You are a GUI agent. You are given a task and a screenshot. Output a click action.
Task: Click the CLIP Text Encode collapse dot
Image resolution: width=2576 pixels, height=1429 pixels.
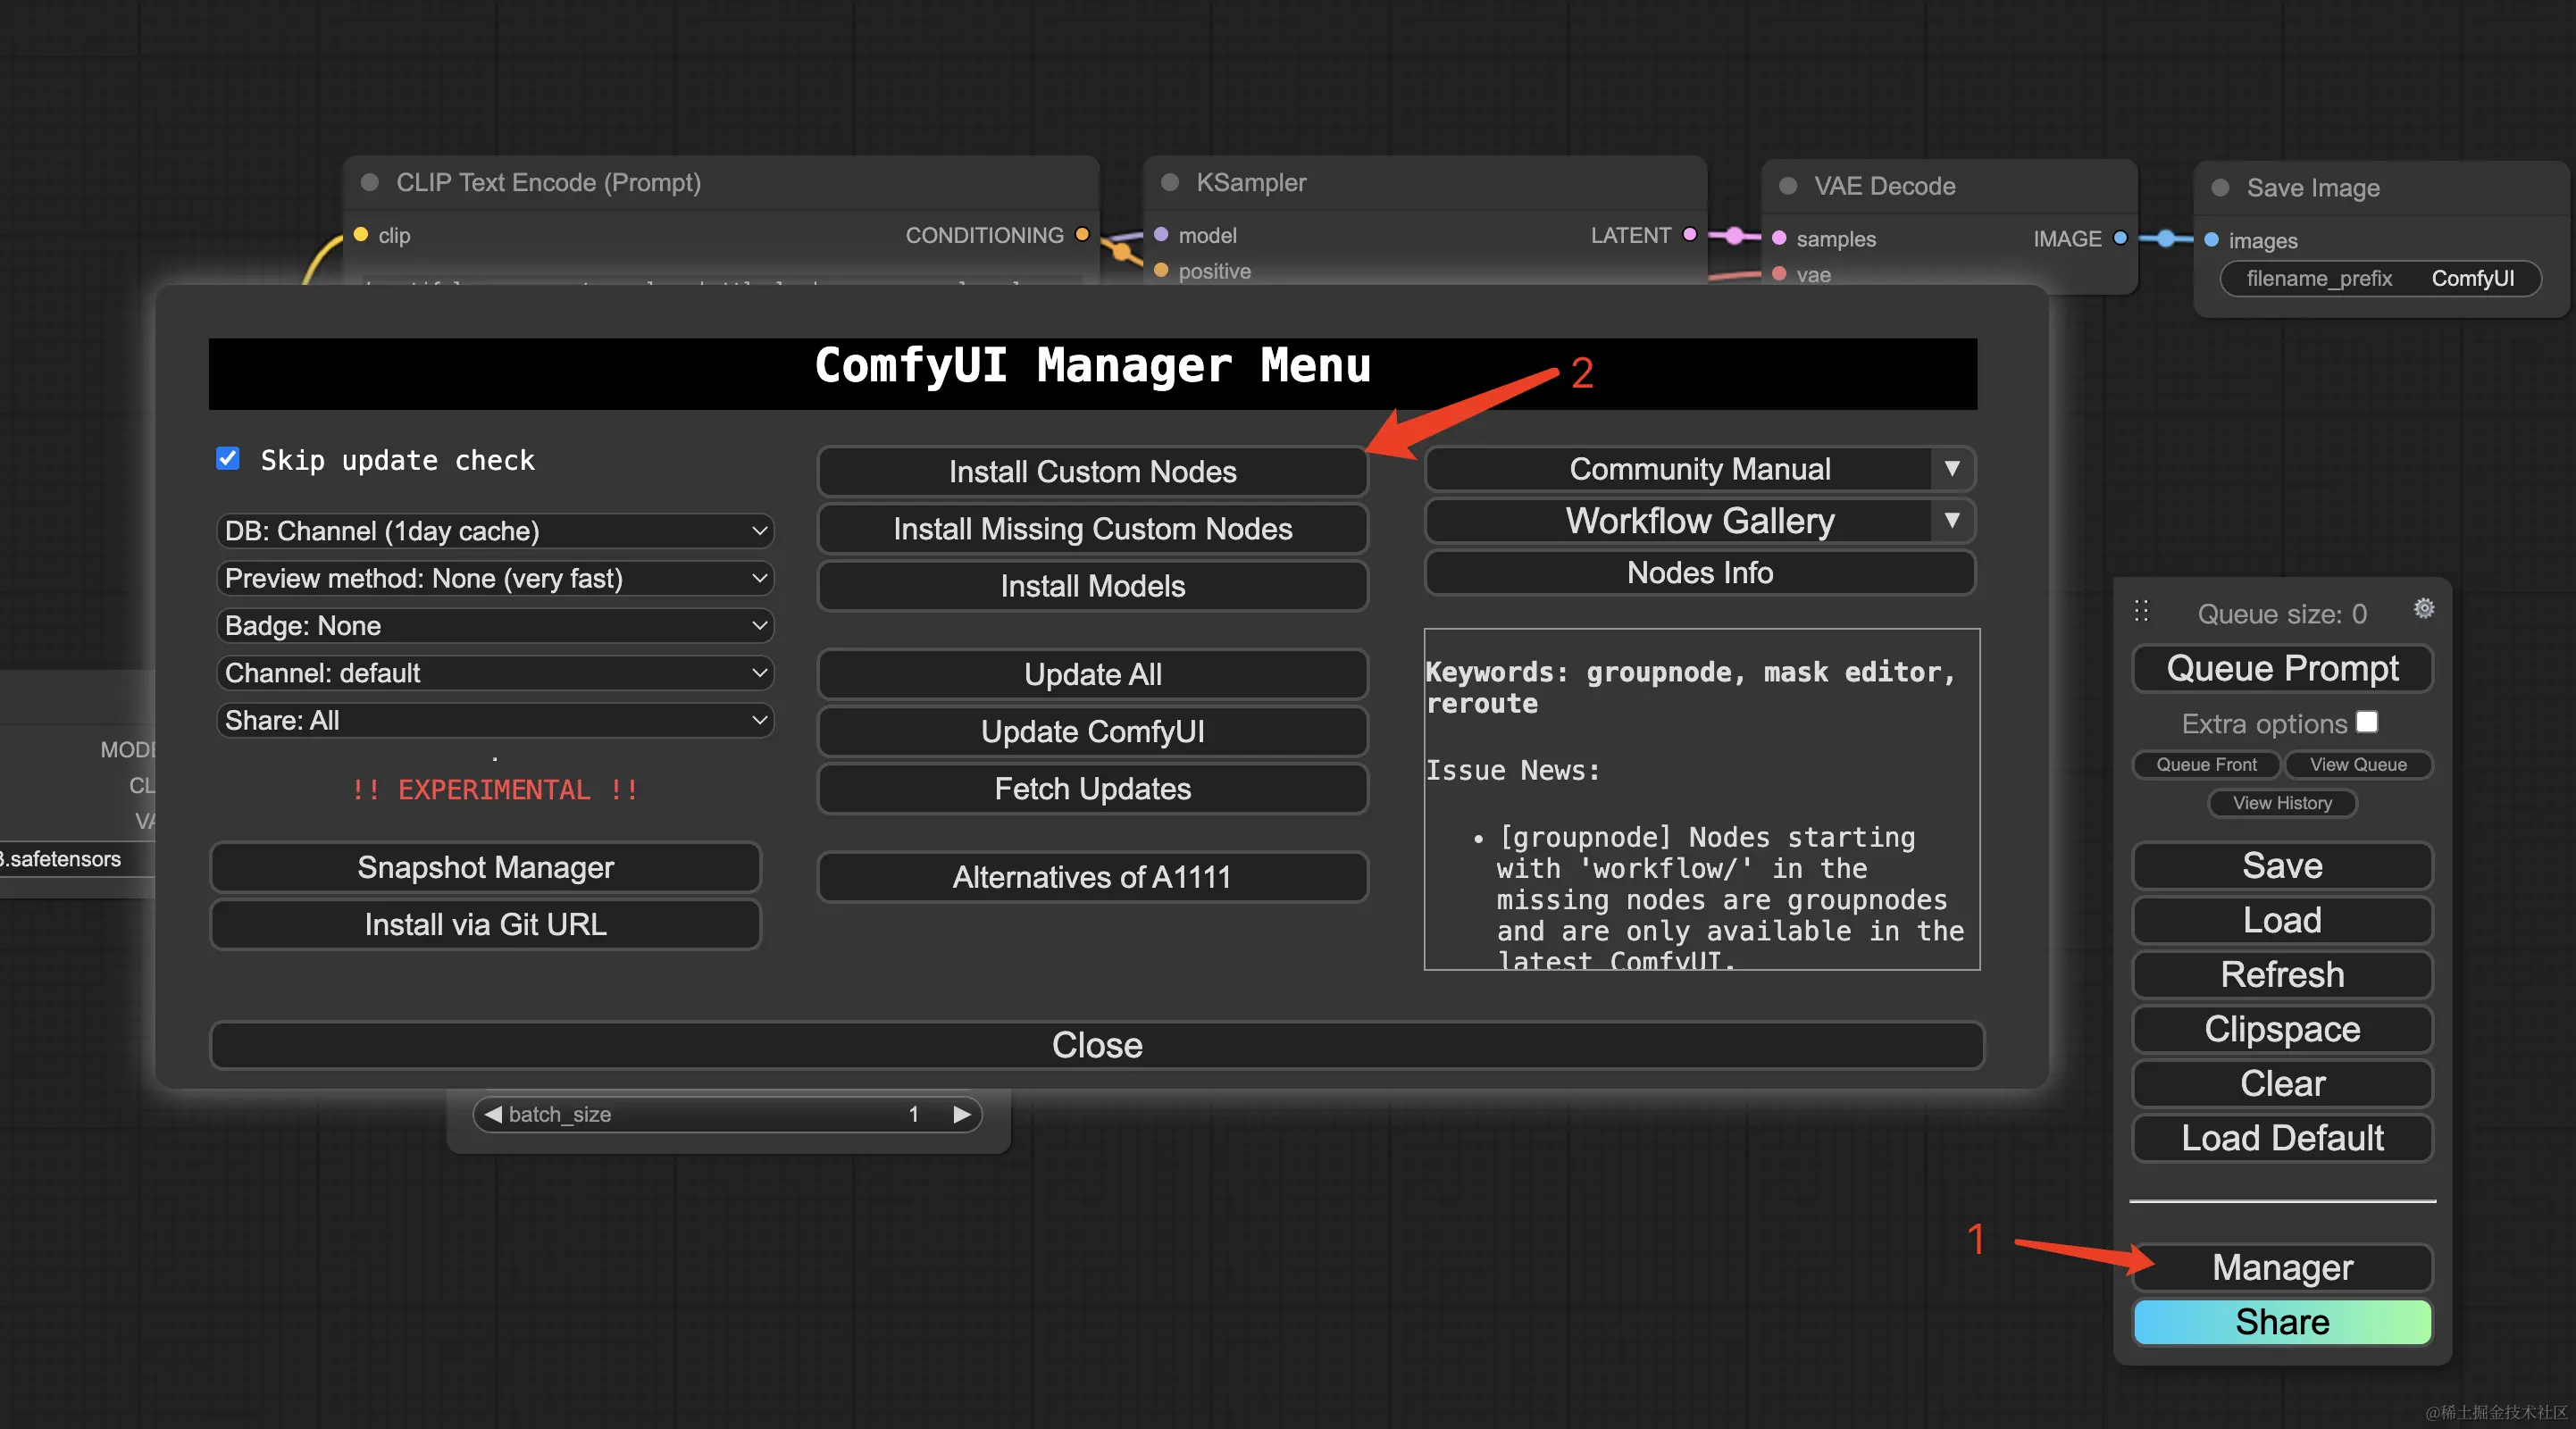point(370,182)
